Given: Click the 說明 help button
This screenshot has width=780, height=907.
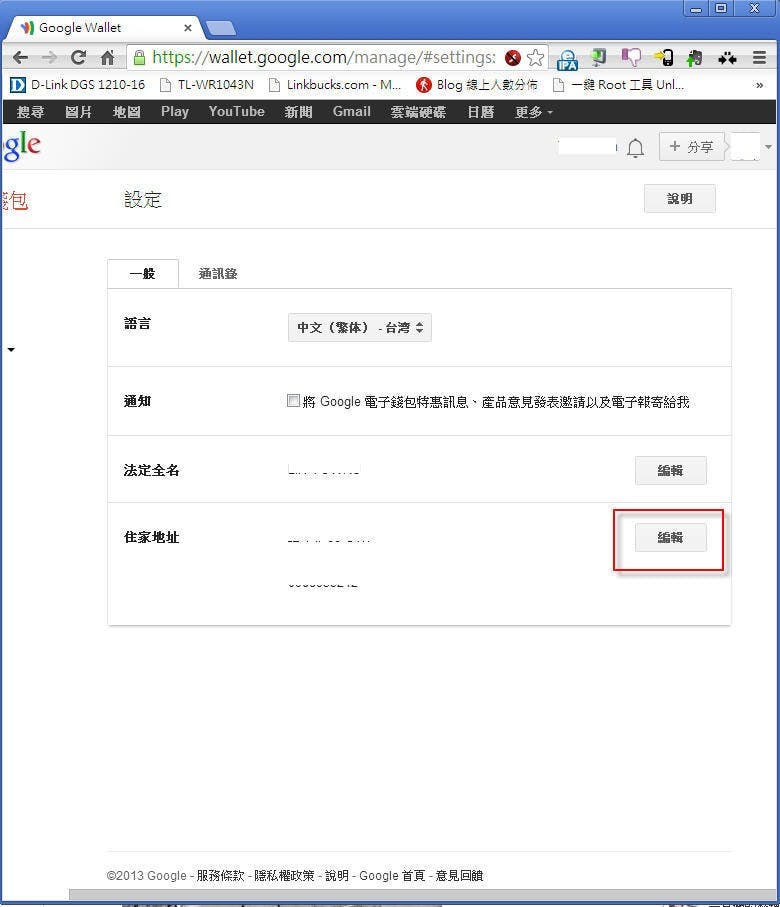Looking at the screenshot, I should pos(679,199).
